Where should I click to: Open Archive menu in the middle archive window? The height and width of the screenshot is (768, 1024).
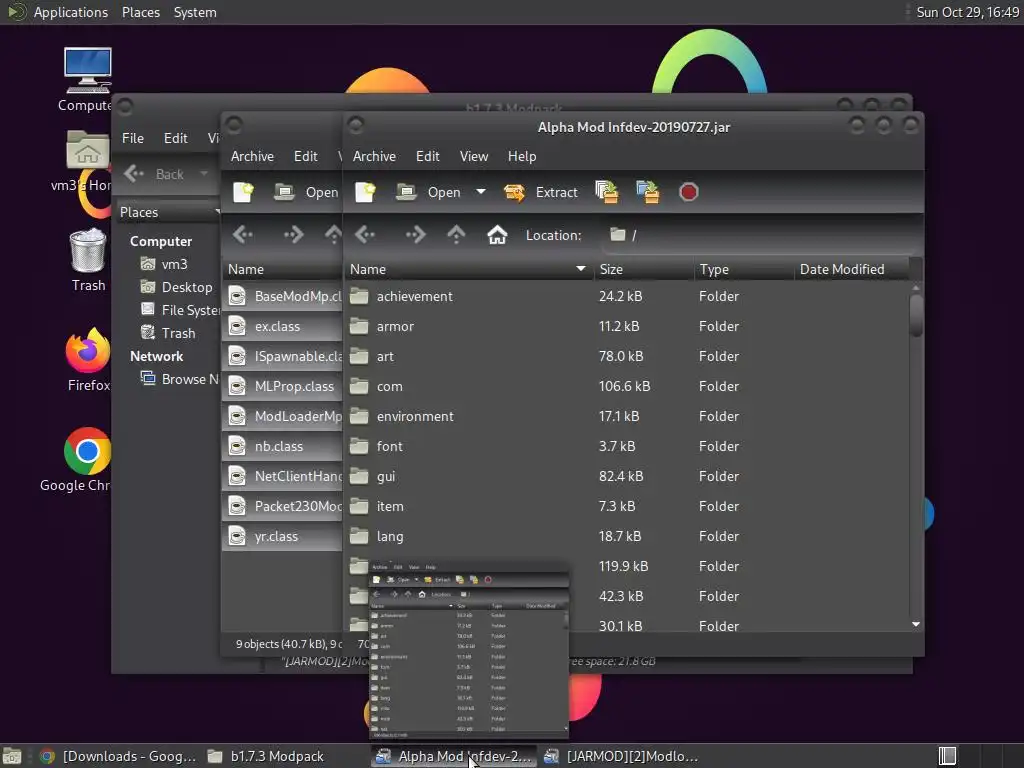coord(252,156)
